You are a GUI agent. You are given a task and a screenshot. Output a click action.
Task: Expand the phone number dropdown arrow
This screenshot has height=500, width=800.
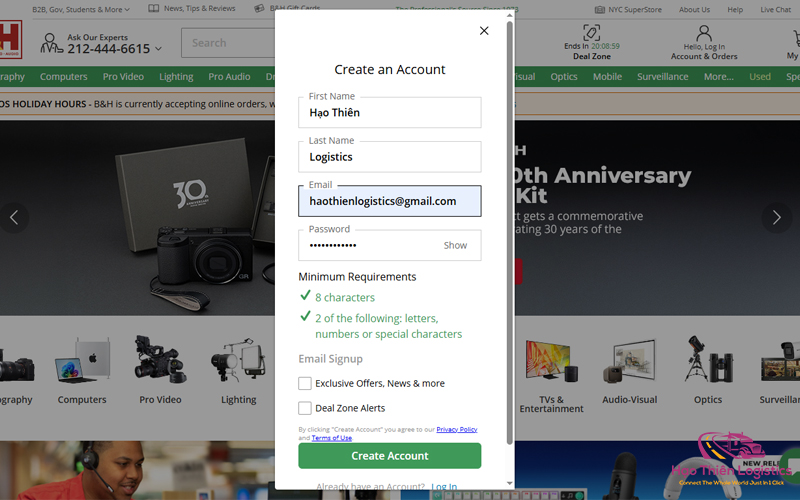click(x=158, y=49)
